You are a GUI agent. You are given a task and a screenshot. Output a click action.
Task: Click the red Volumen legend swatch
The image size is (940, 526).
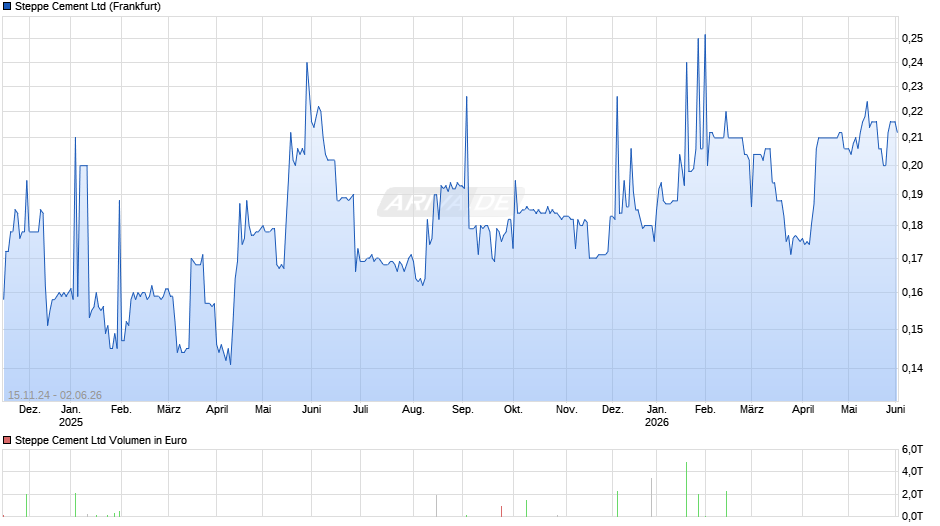click(7, 440)
